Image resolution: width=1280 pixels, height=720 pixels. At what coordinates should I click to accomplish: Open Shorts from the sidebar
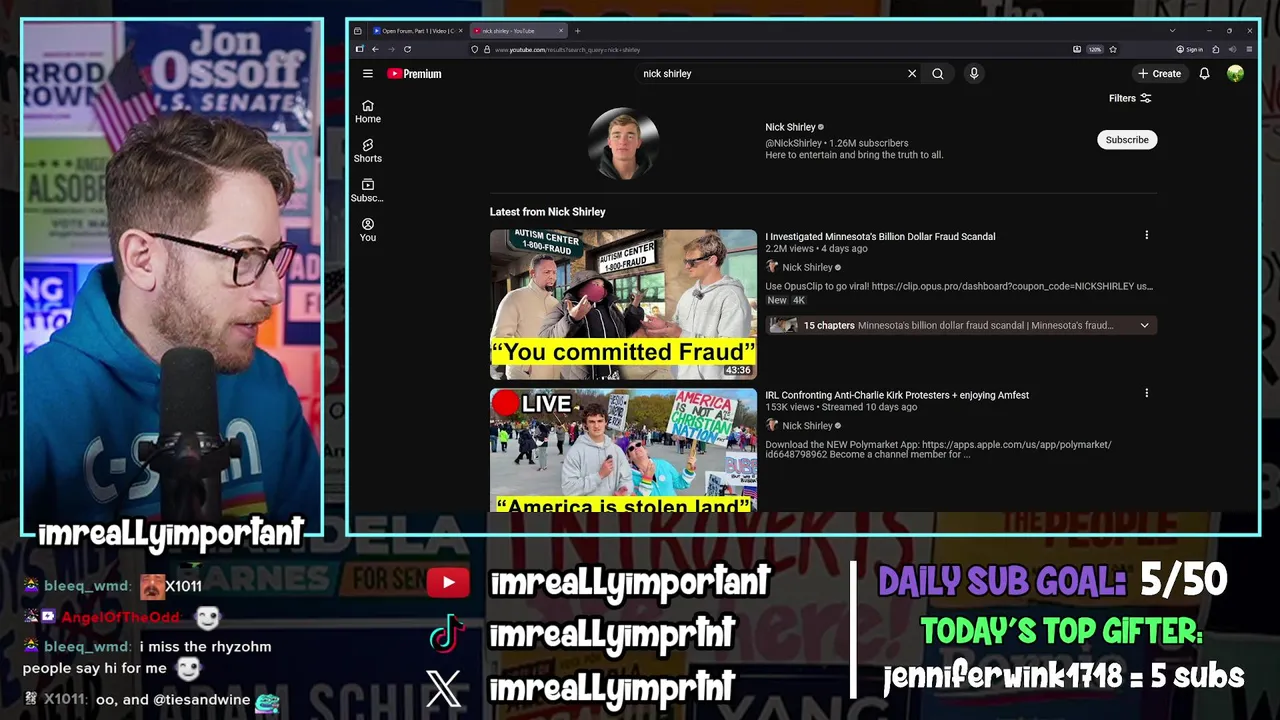point(368,151)
